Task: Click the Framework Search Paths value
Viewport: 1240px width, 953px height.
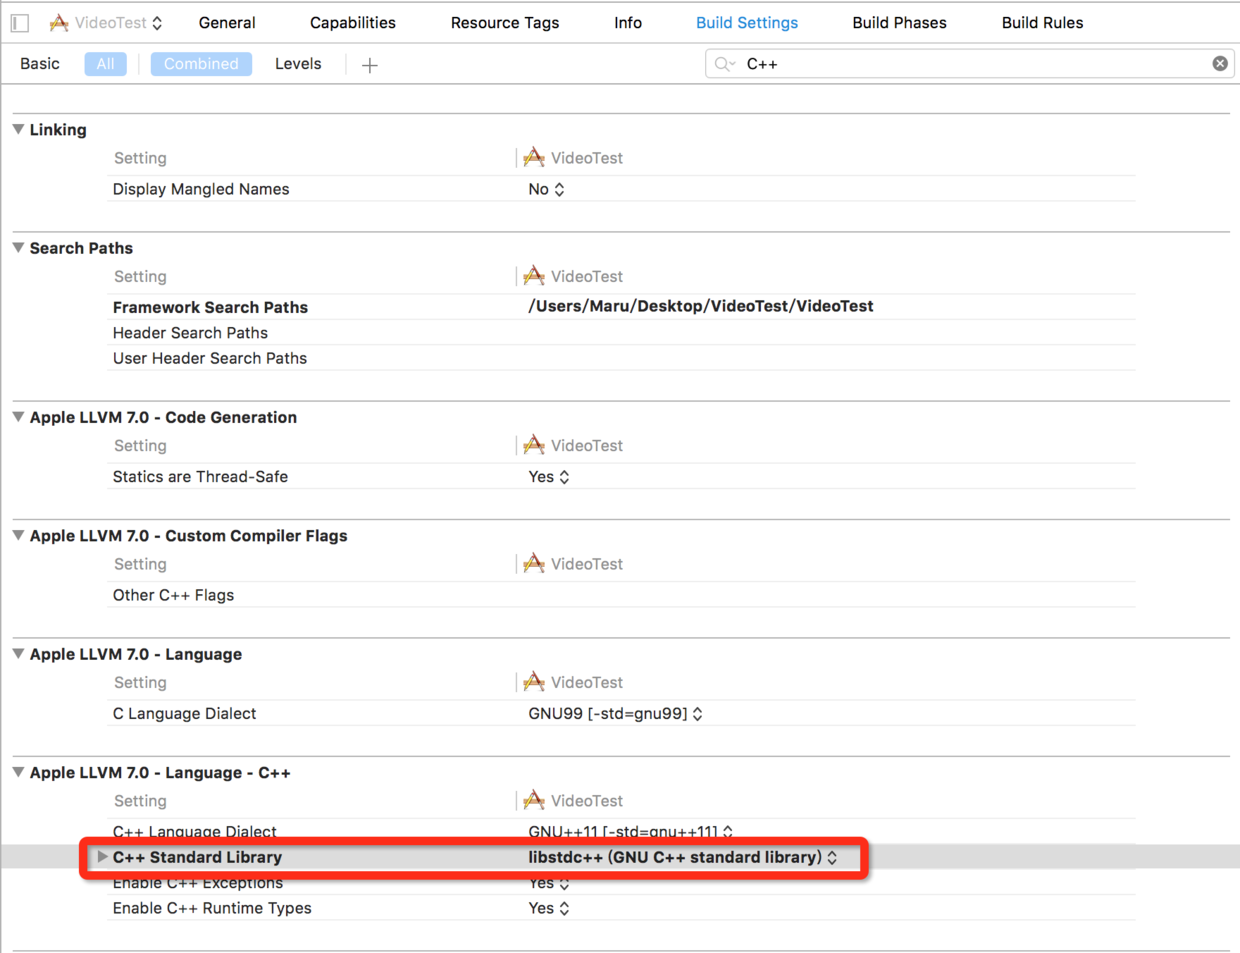Action: point(700,306)
